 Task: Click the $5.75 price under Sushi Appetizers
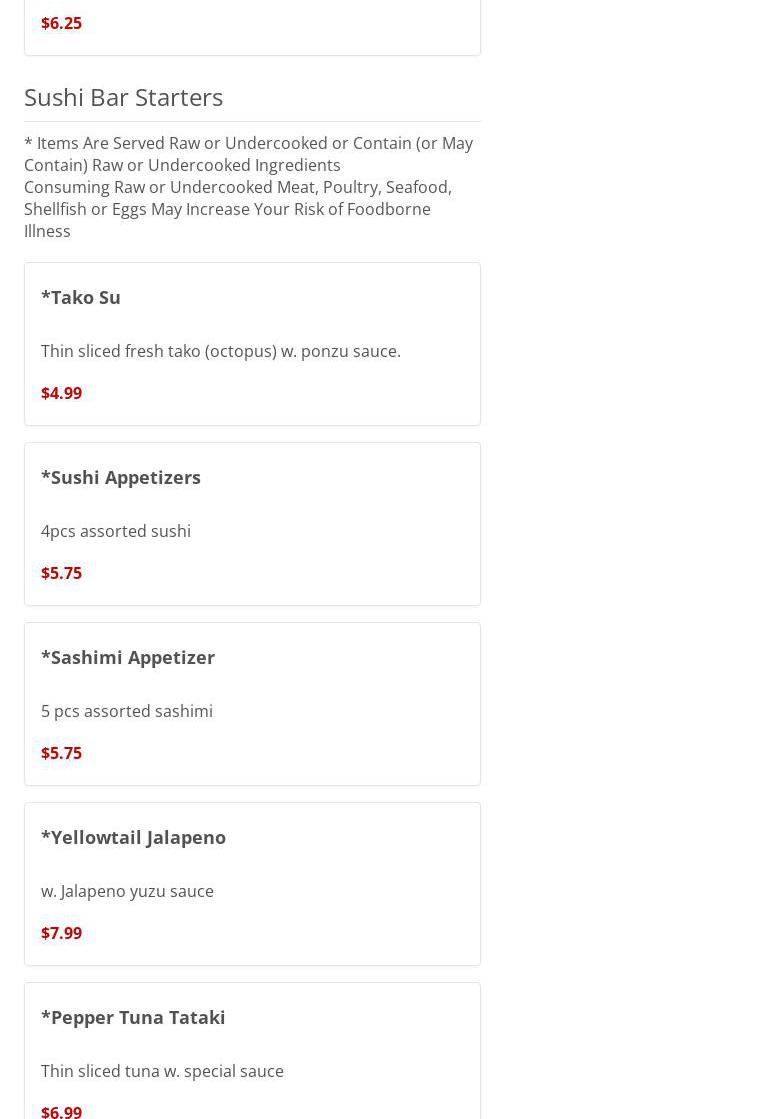[x=61, y=573]
